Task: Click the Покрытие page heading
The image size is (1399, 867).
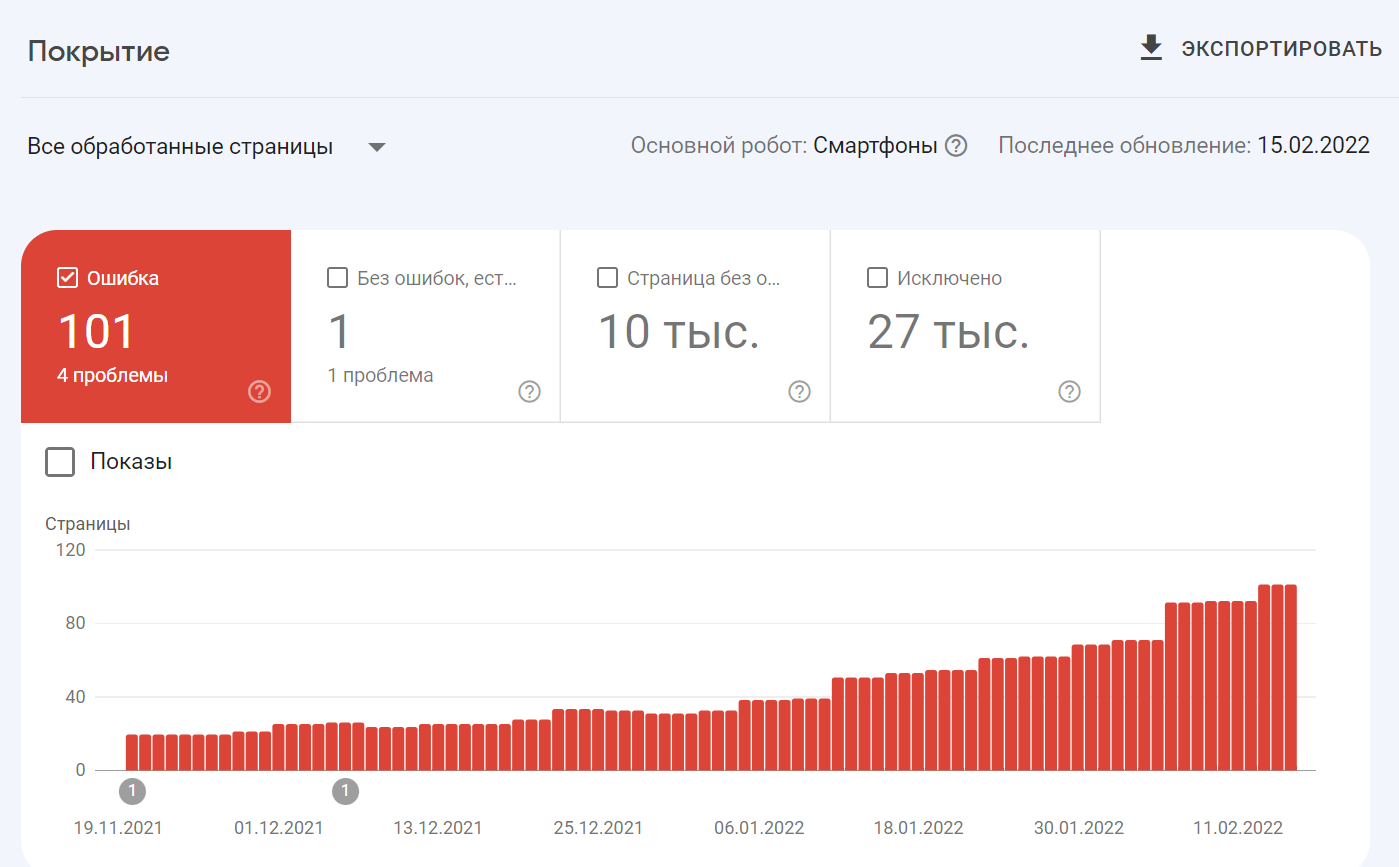Action: click(99, 52)
